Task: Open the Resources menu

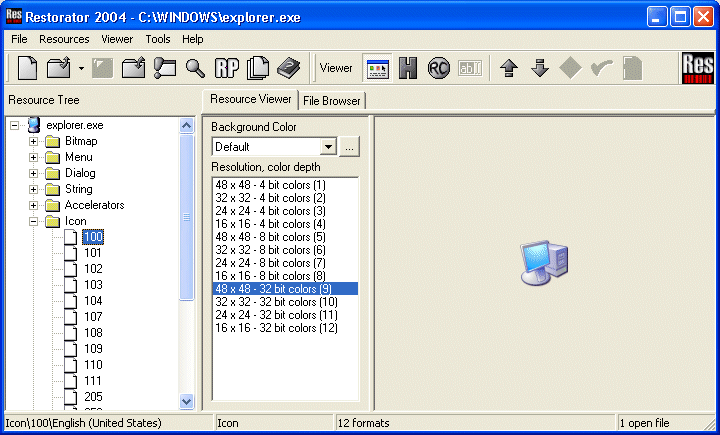Action: [64, 40]
